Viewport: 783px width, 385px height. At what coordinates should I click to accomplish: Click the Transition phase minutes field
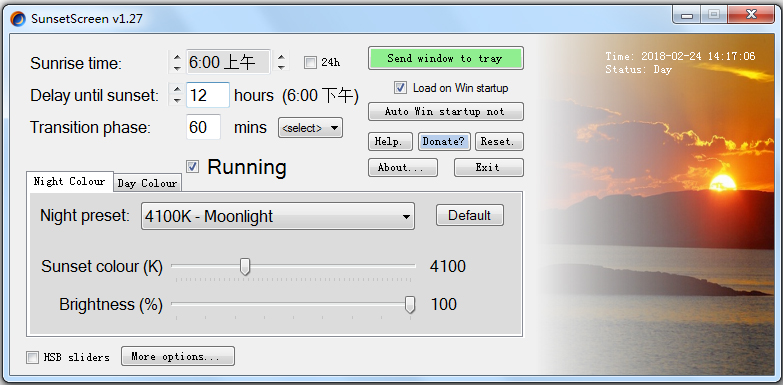click(x=203, y=127)
